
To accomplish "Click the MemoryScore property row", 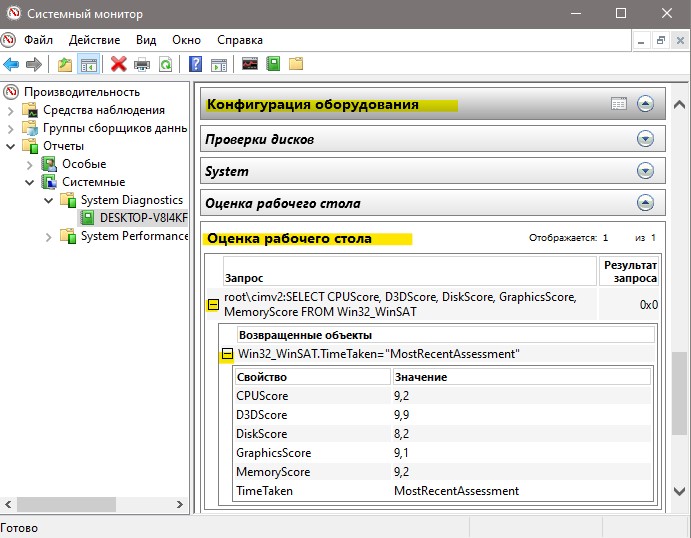I will point(442,472).
